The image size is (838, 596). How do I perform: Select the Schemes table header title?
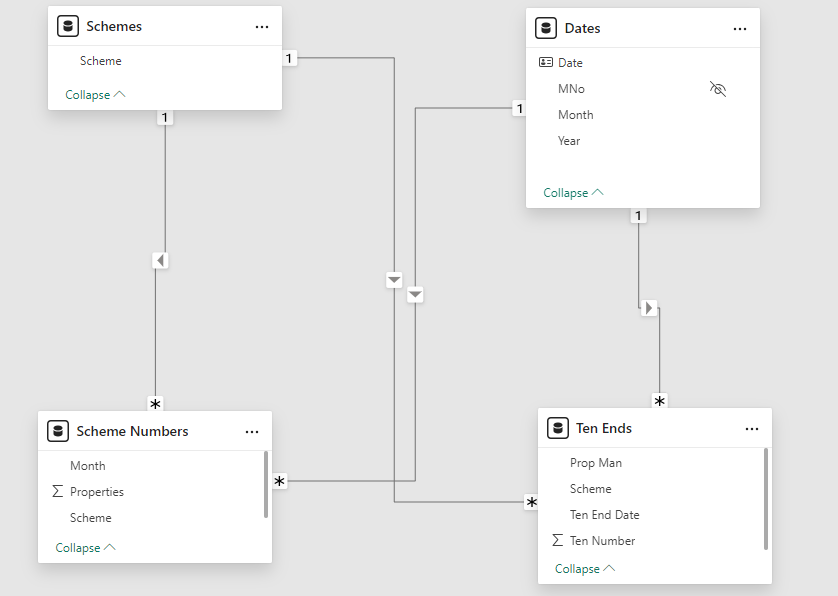[x=114, y=26]
